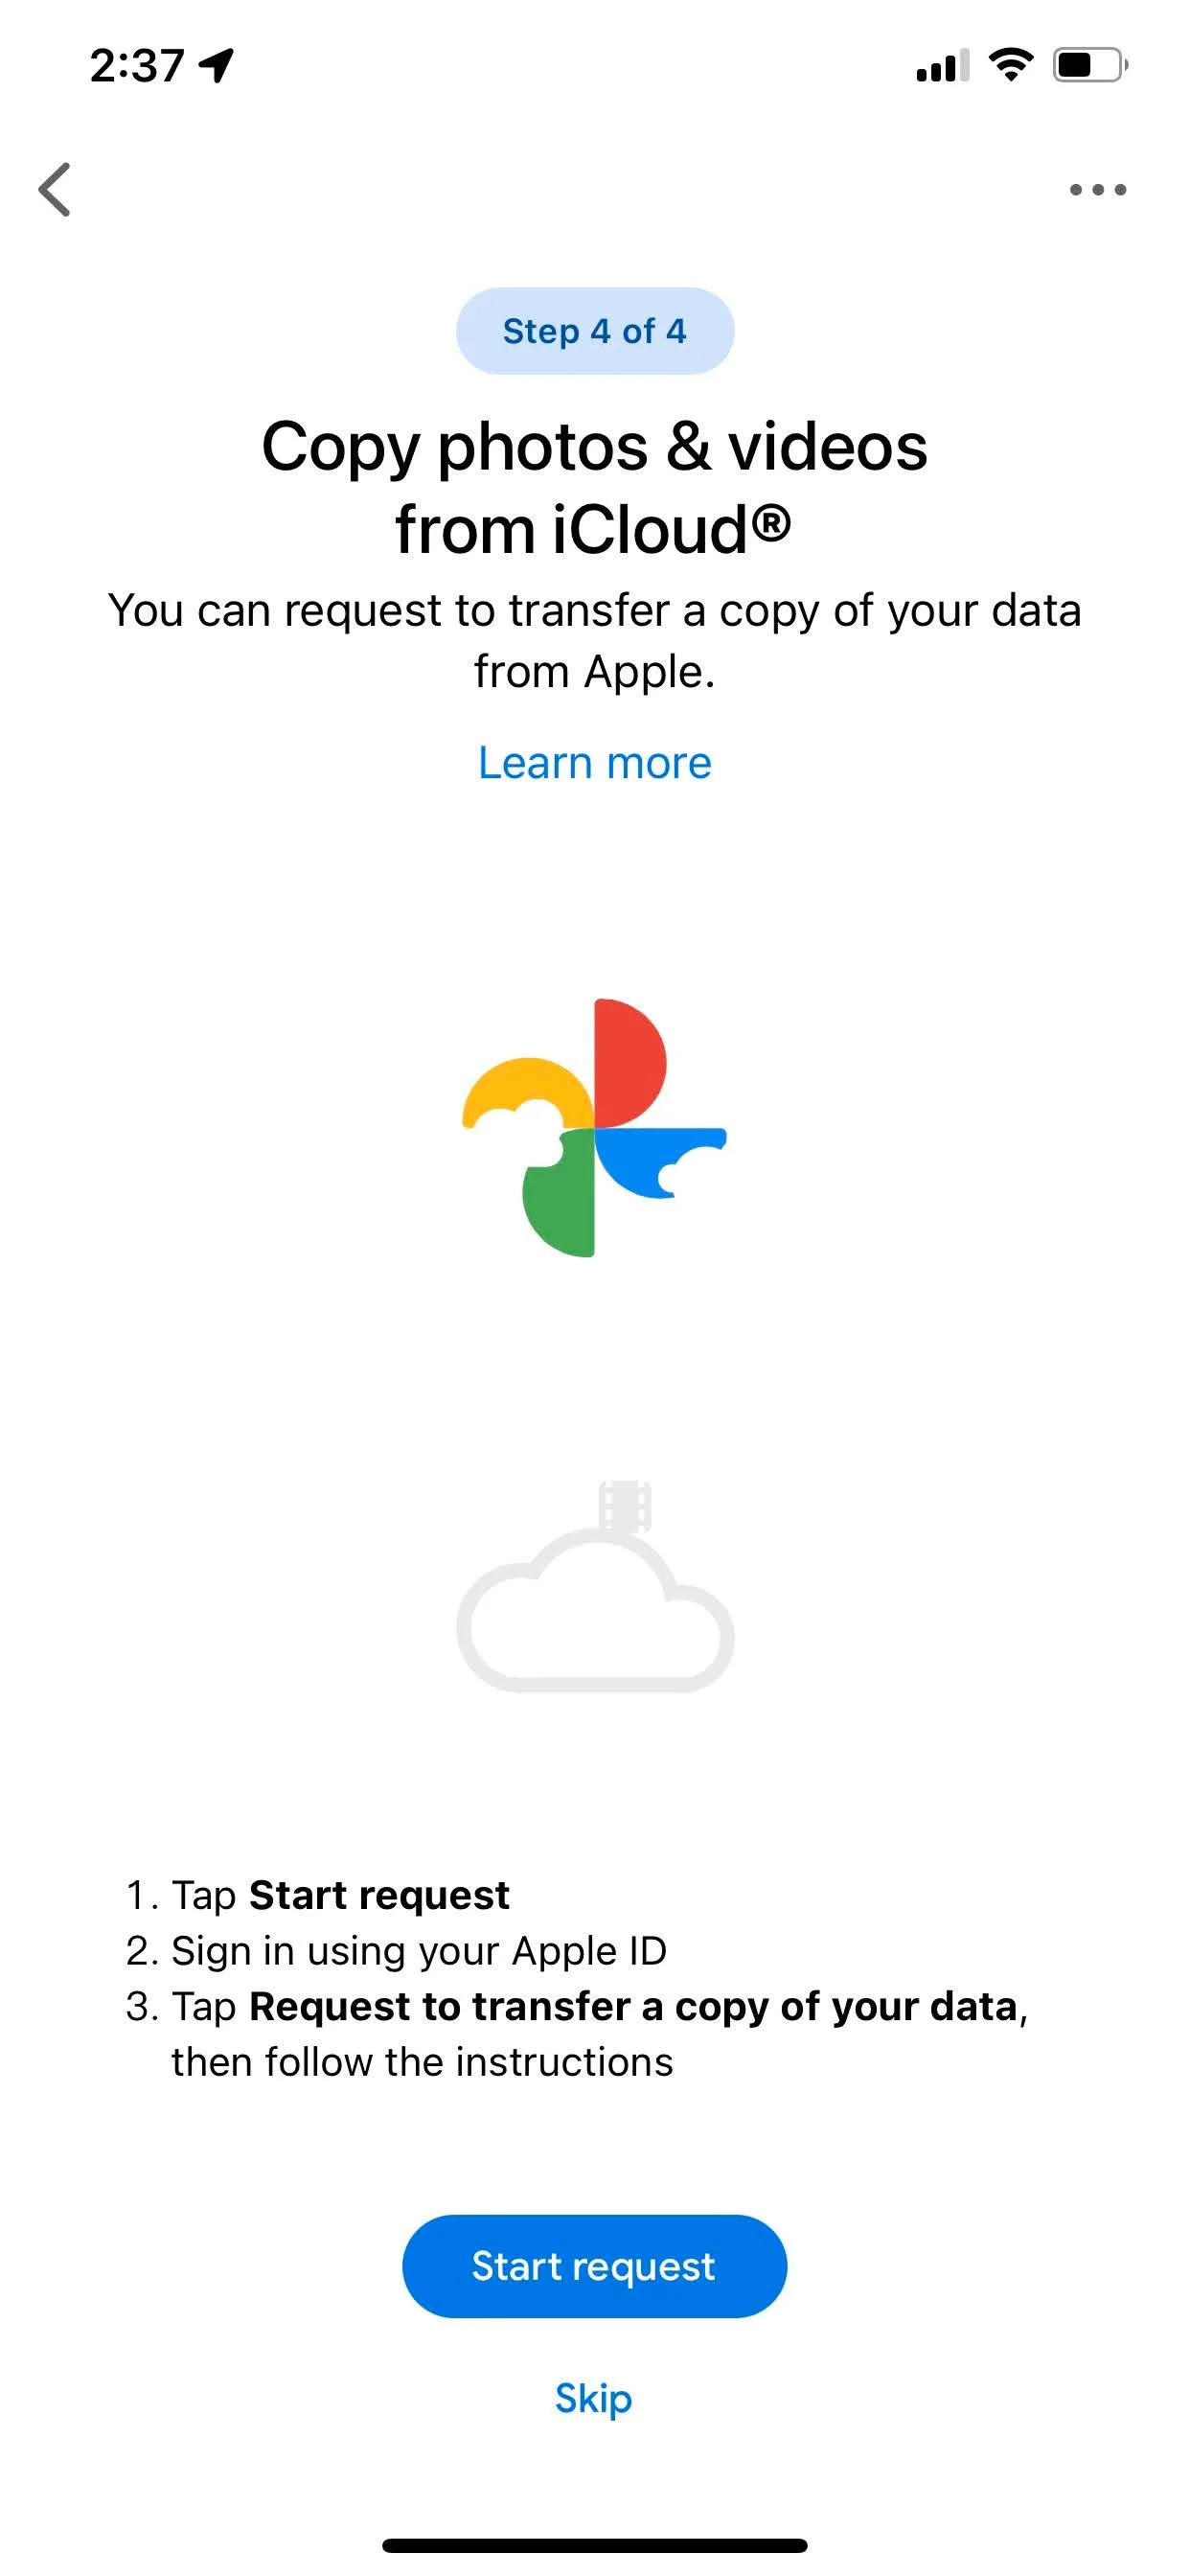Tap instruction one, Tap Start request
Image resolution: width=1190 pixels, height=2576 pixels.
(x=318, y=1895)
